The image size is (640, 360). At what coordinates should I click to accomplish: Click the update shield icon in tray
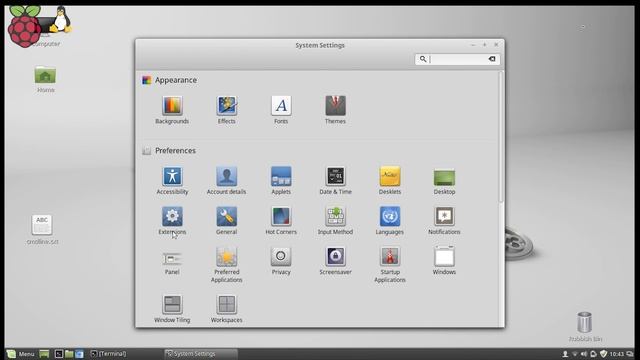coord(603,354)
